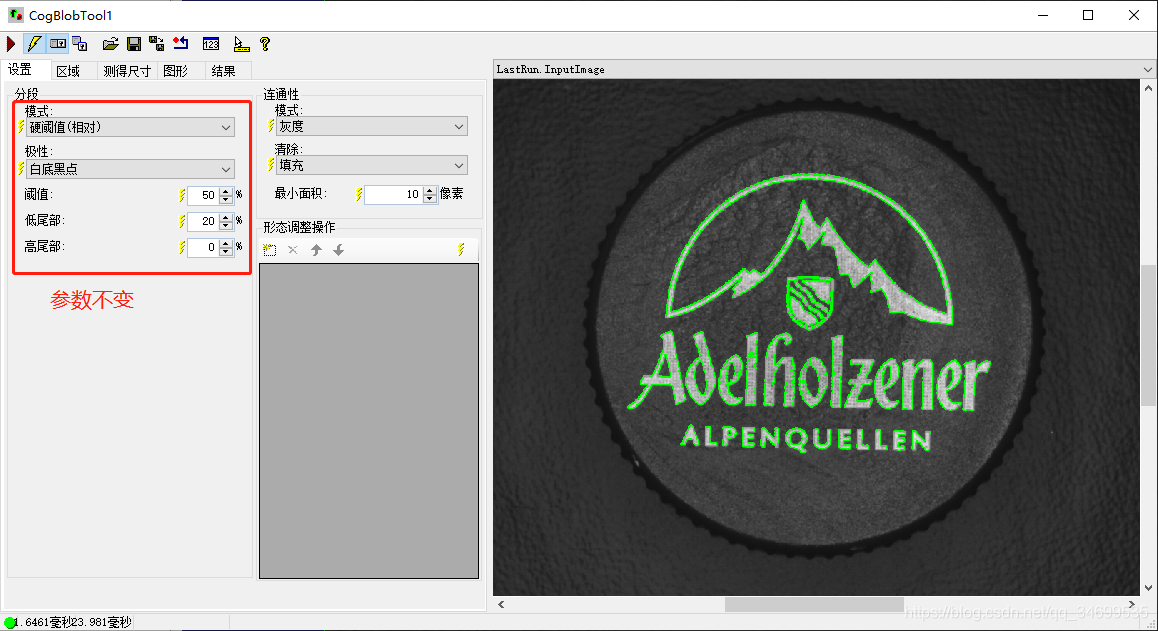Increase 阈值 with the up spinner
Screen dimensions: 1158x631
(226, 191)
